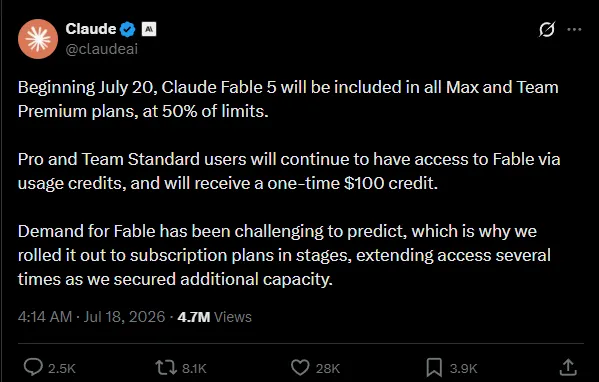
Task: Open the @claudeai handle link
Action: point(102,49)
